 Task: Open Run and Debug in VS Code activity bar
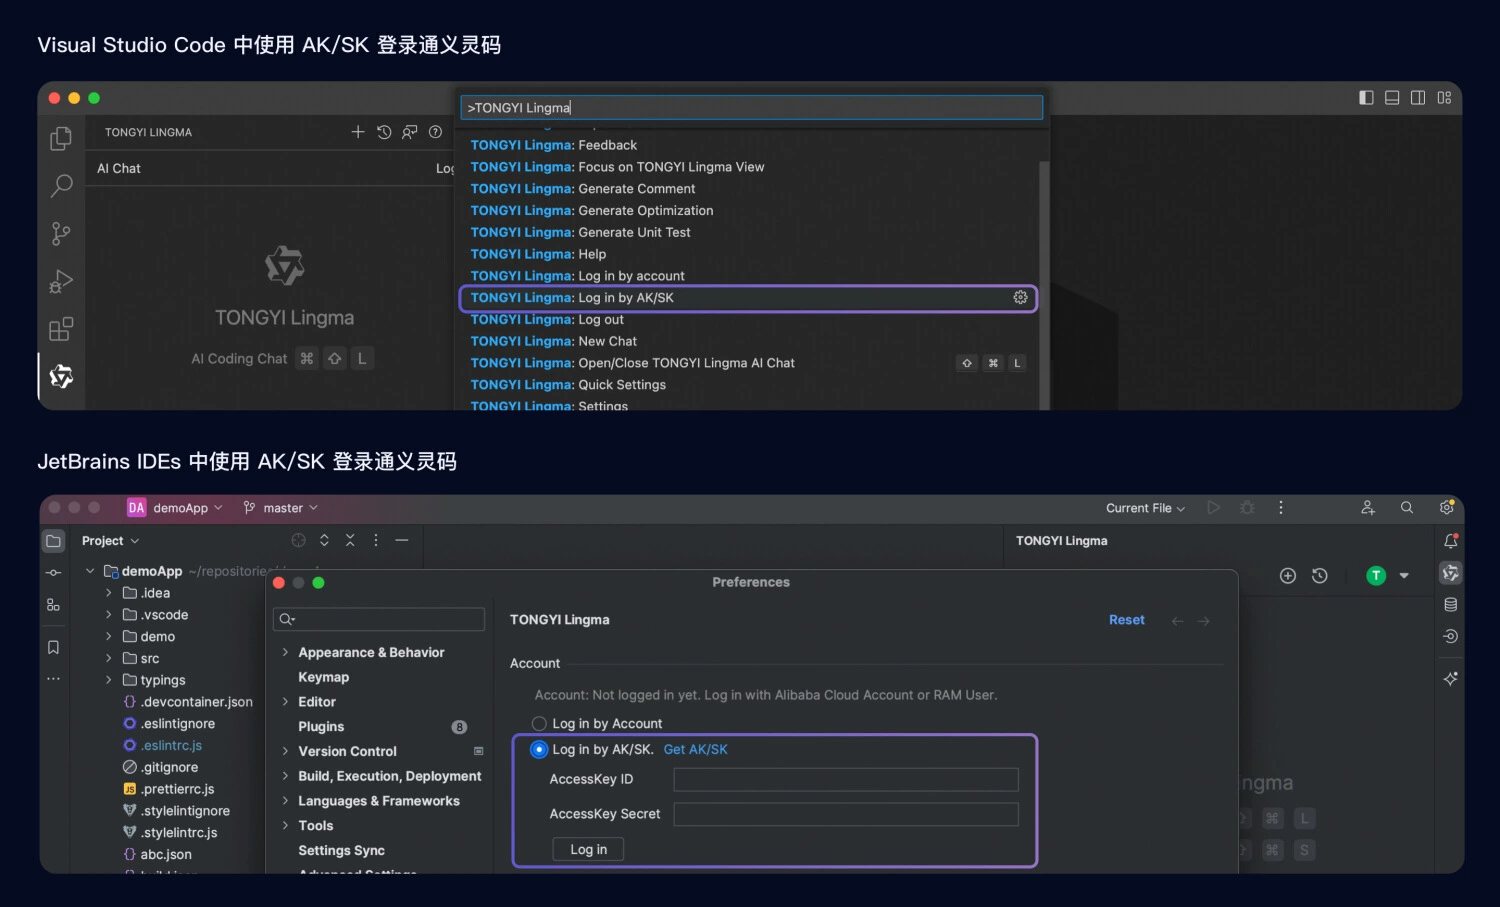(61, 282)
